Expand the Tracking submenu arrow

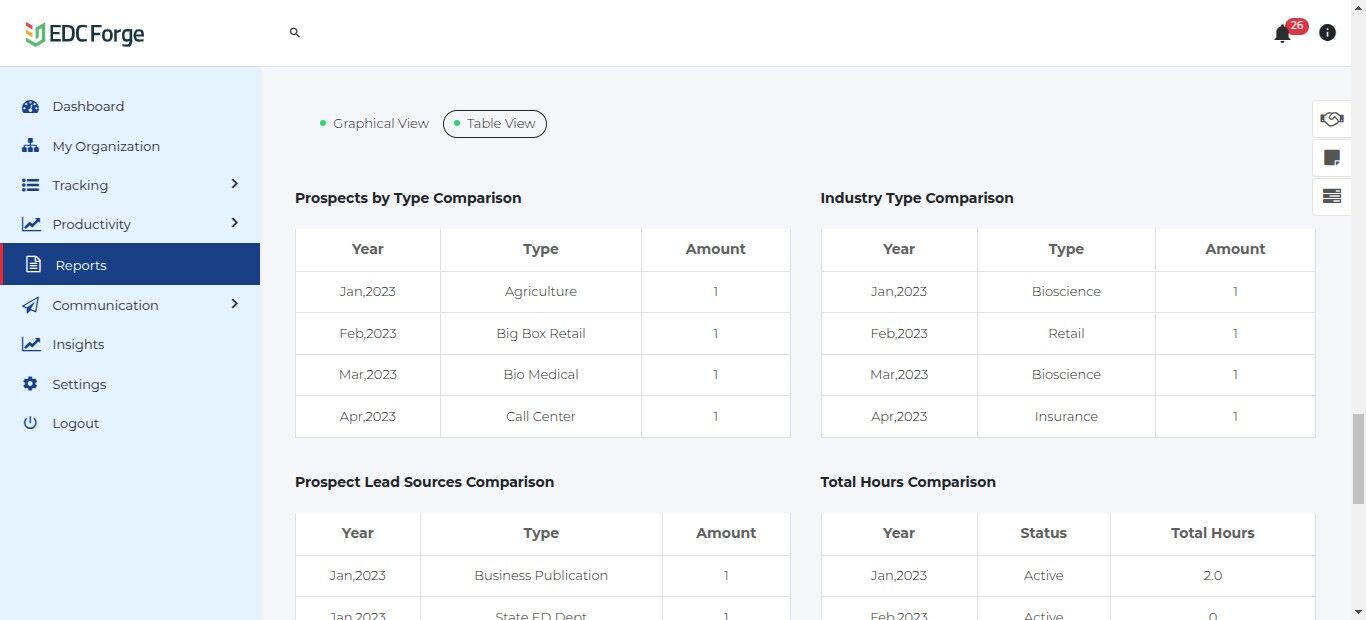(234, 184)
